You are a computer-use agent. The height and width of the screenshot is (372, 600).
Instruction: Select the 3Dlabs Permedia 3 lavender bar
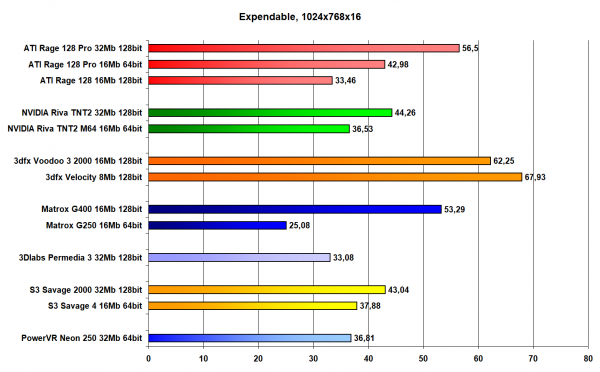[239, 258]
